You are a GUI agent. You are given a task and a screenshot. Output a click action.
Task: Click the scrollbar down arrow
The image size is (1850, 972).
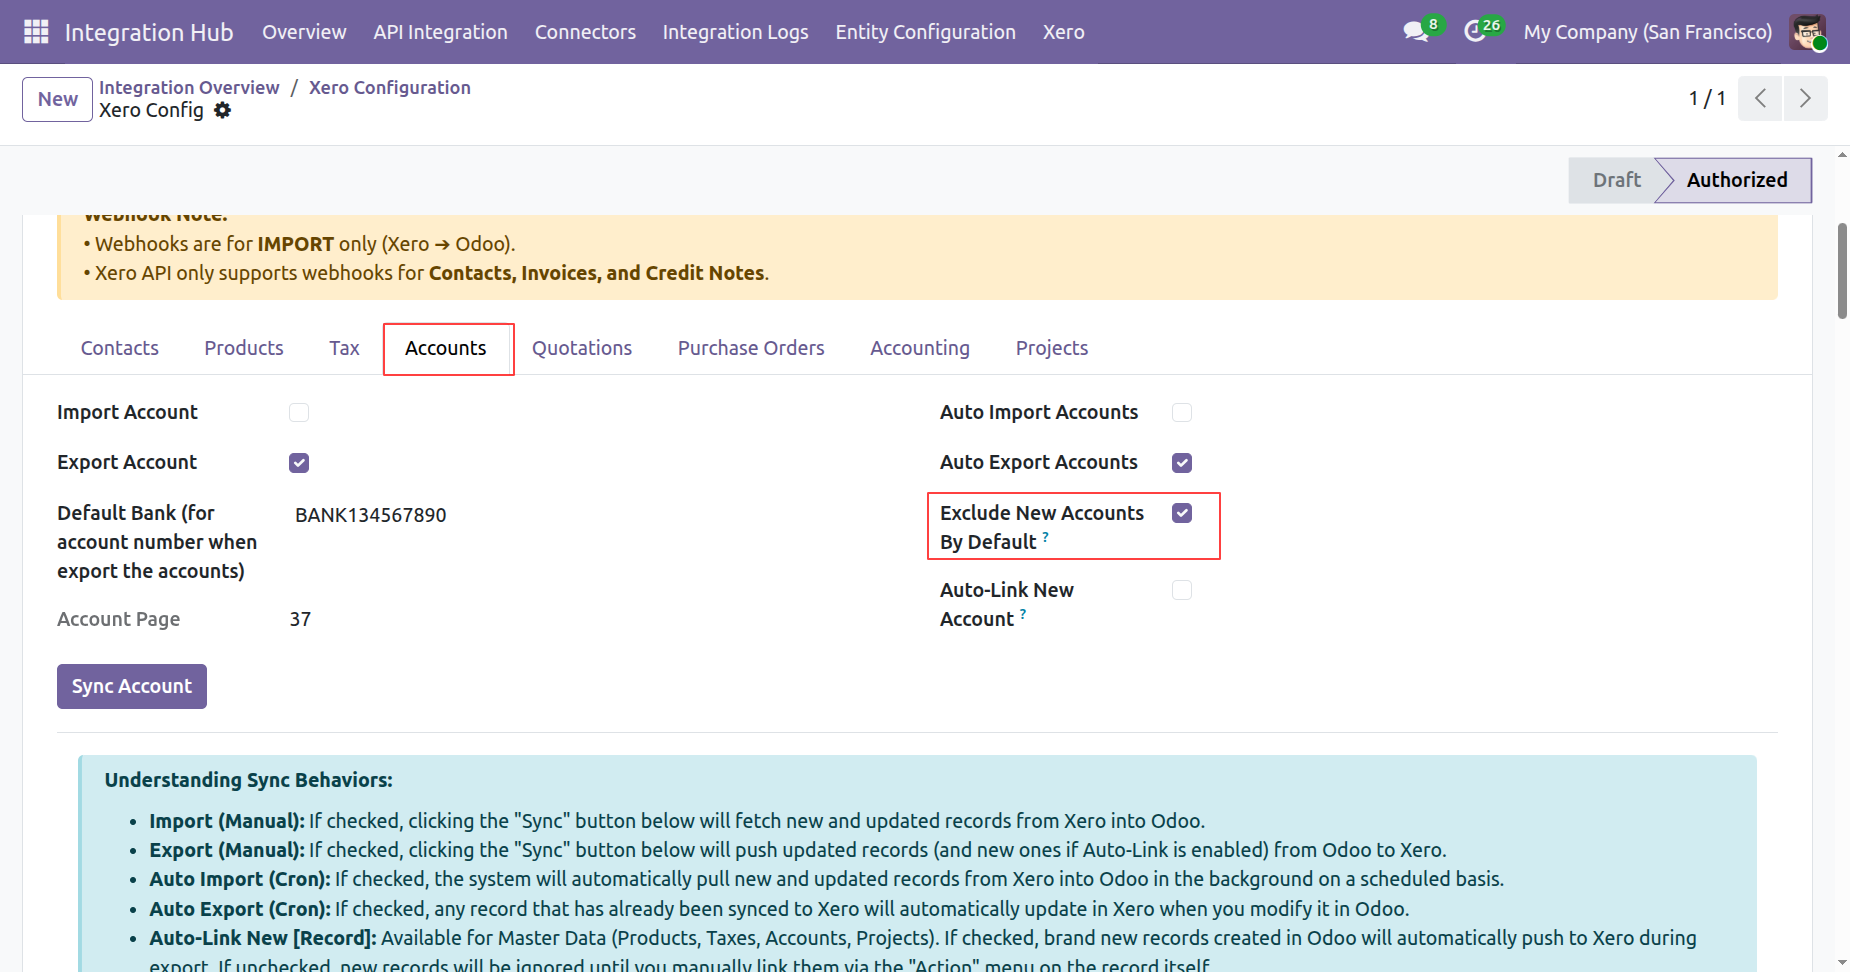coord(1842,963)
